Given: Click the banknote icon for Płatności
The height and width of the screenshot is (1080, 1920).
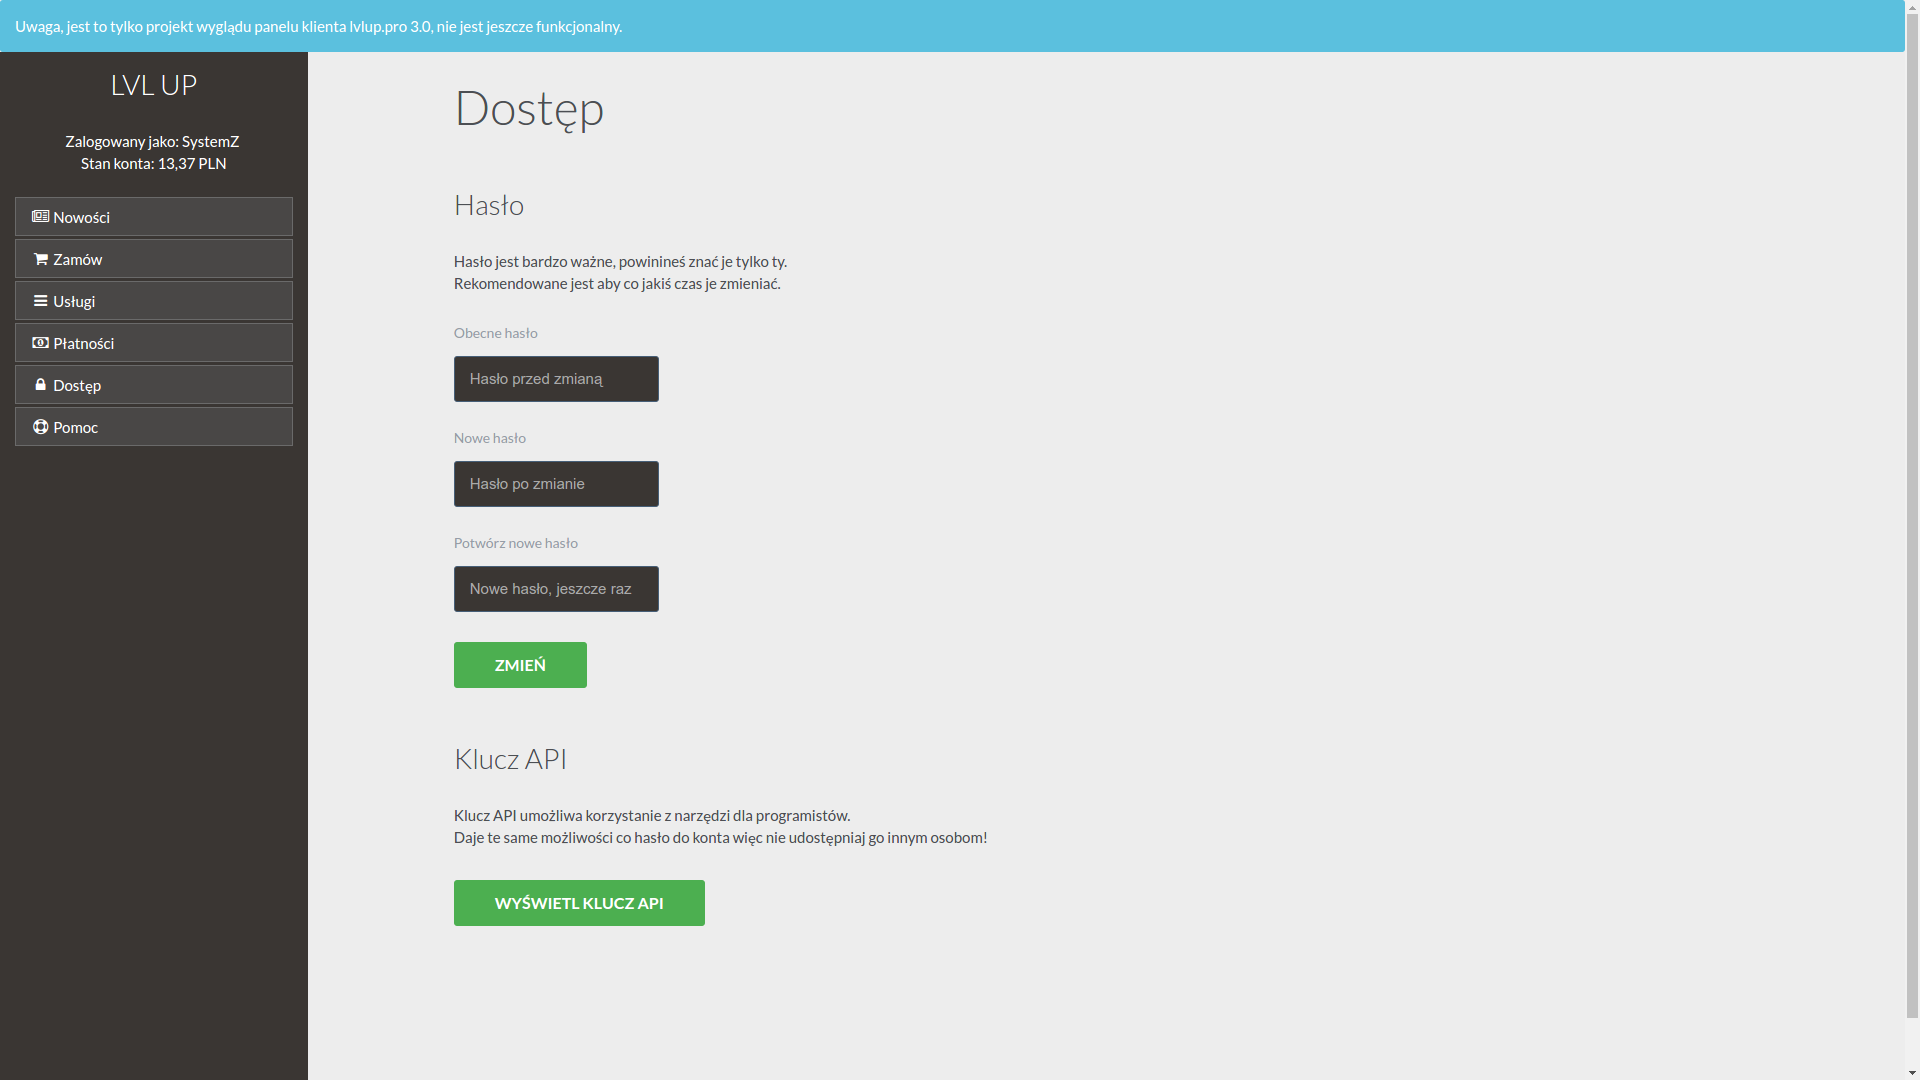Looking at the screenshot, I should click(x=40, y=343).
